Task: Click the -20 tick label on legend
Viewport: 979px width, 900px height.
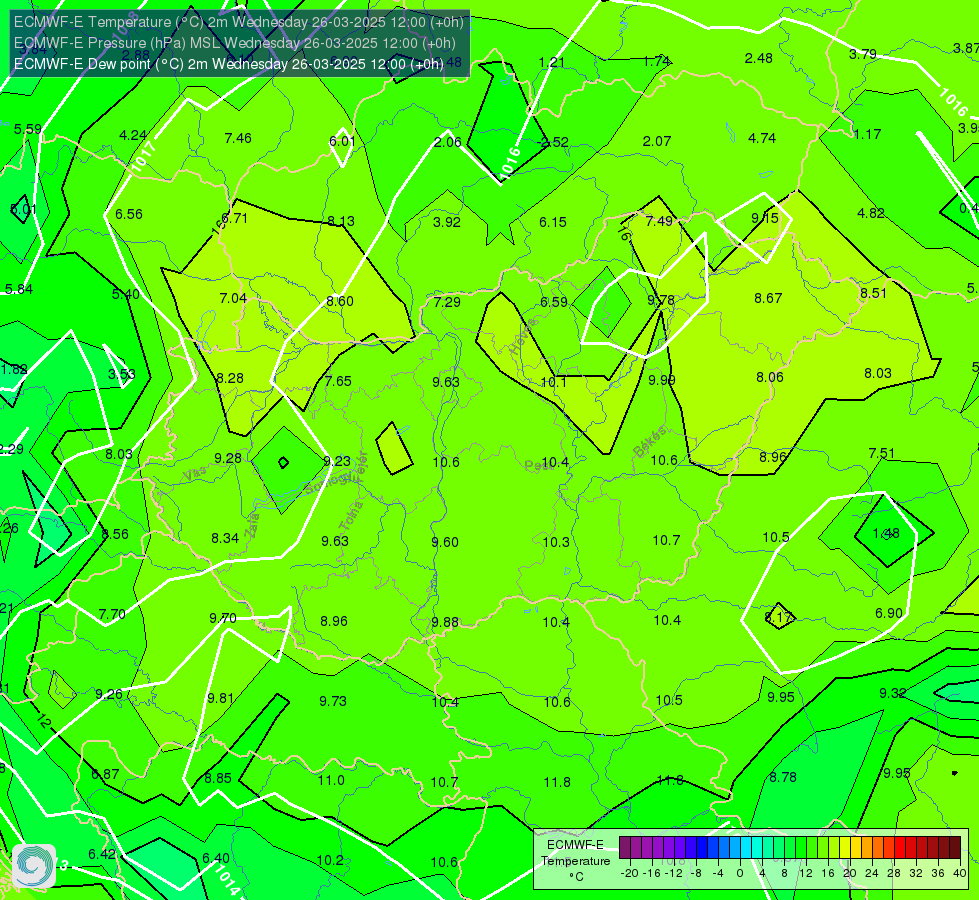Action: coord(630,873)
